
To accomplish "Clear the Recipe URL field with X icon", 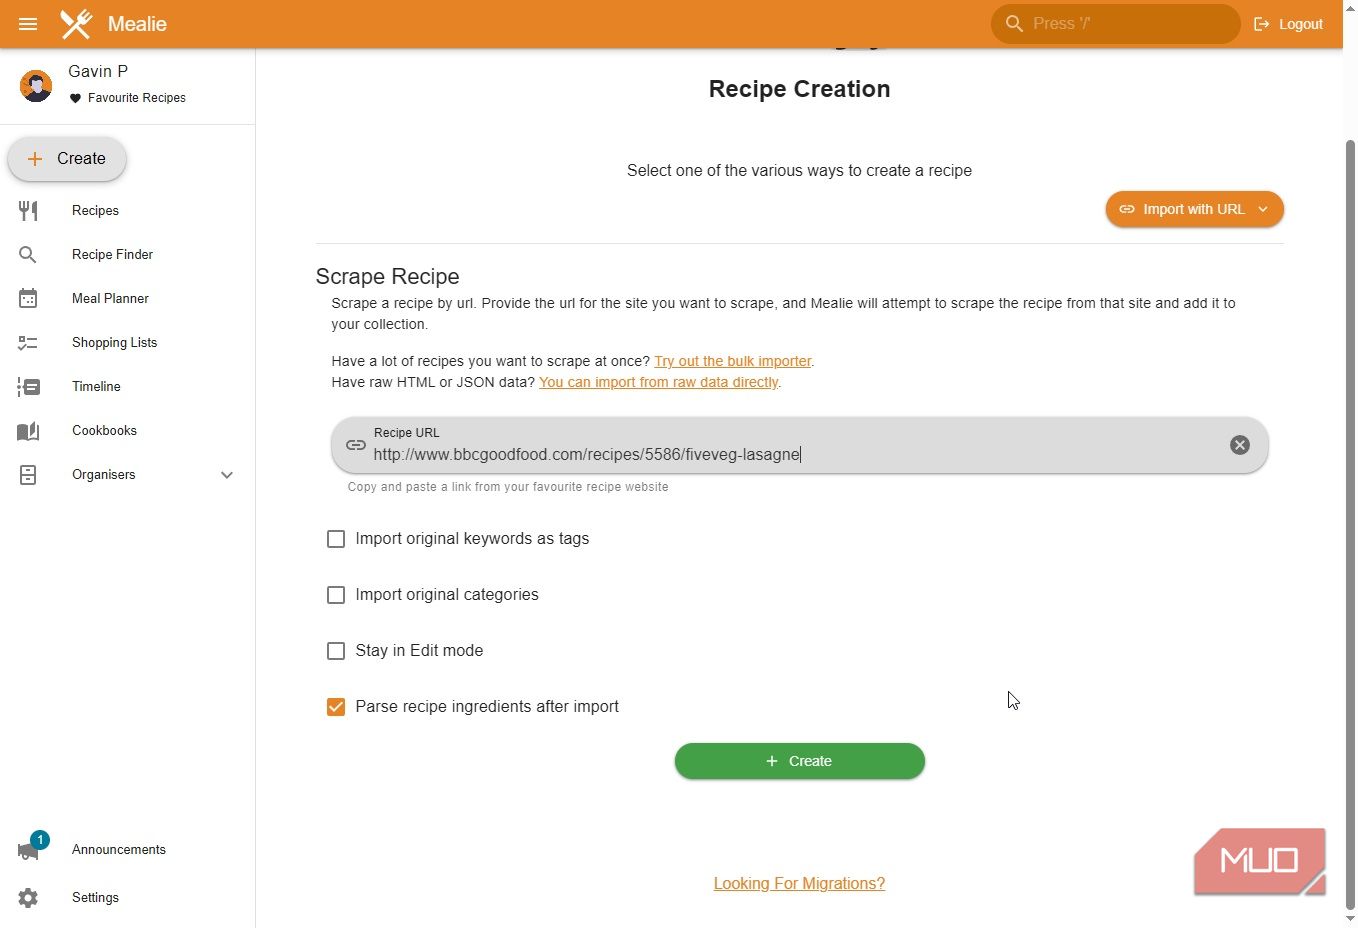I will pyautogui.click(x=1239, y=445).
